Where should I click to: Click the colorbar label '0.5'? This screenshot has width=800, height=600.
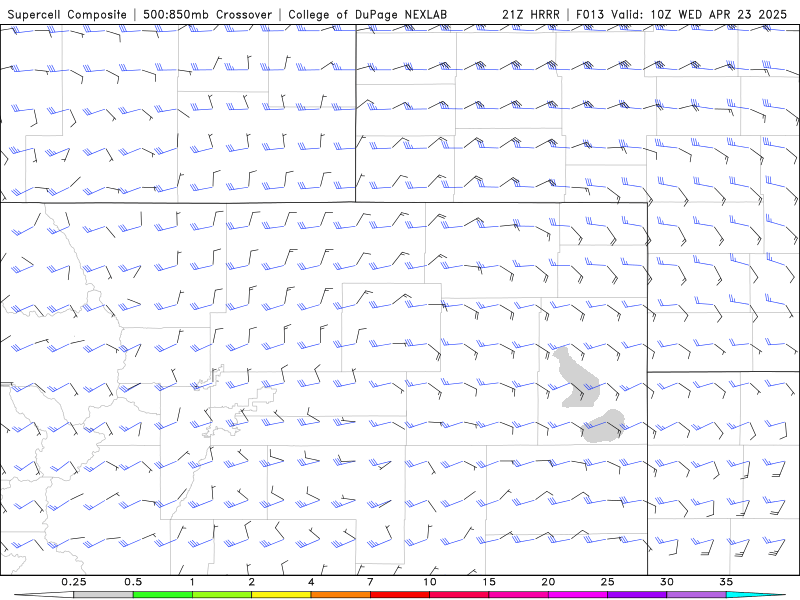point(133,582)
